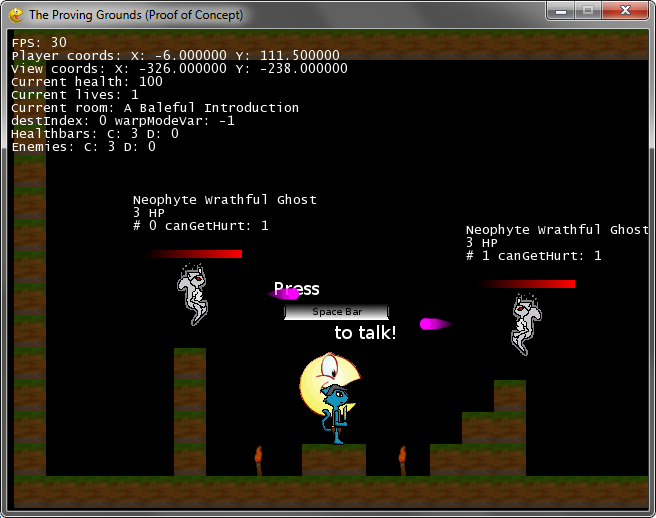The width and height of the screenshot is (656, 518).
Task: Maximize the Proving Grounds window
Action: coord(588,10)
